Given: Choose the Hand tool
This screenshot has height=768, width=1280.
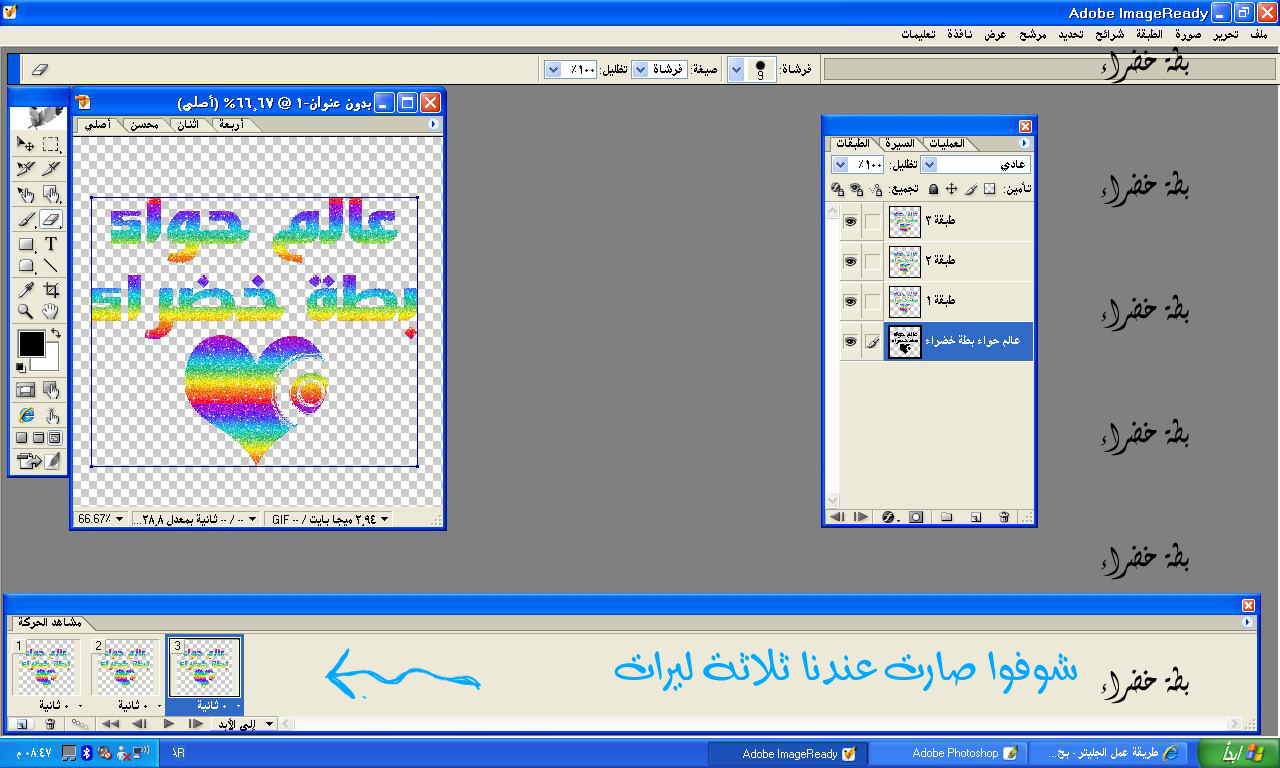Looking at the screenshot, I should (51, 312).
